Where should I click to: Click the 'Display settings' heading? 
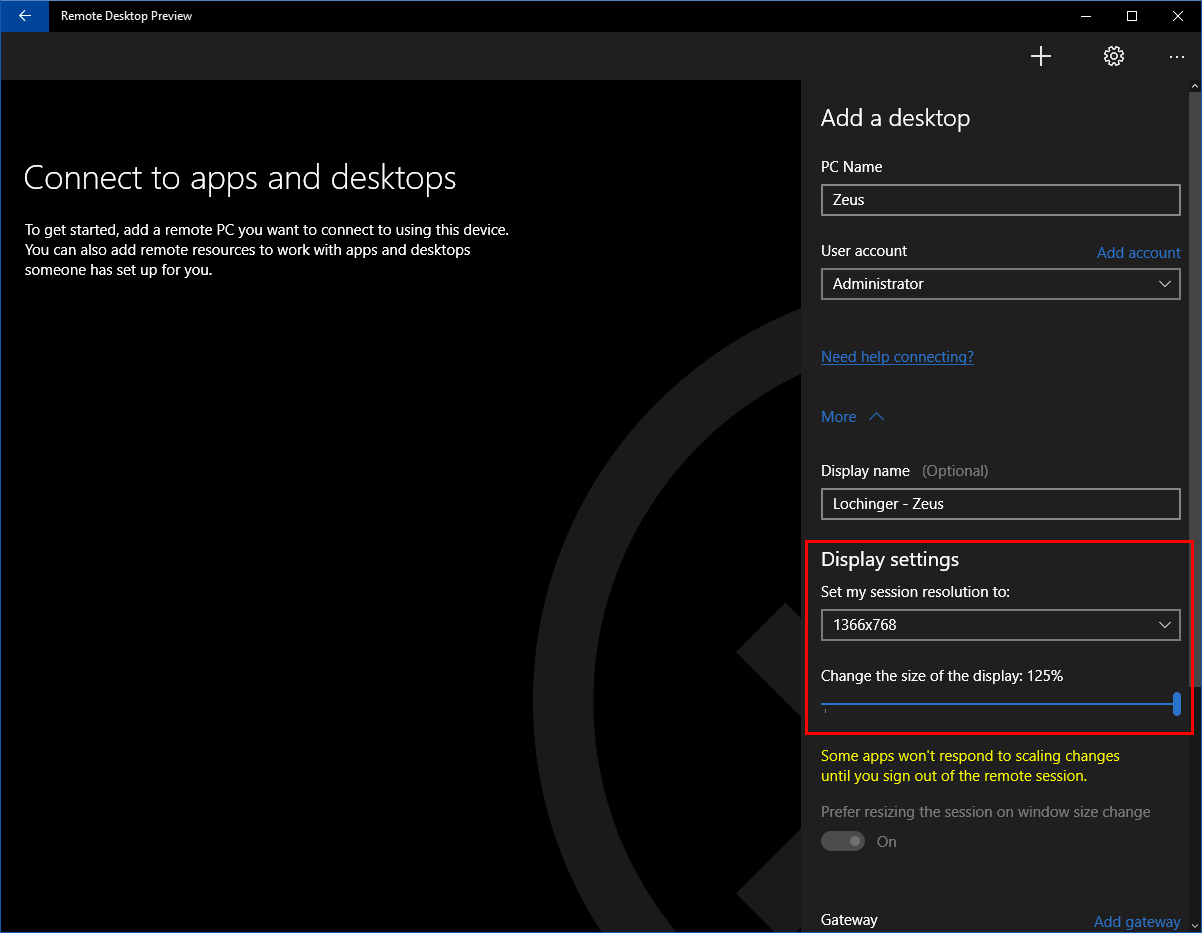pos(890,559)
